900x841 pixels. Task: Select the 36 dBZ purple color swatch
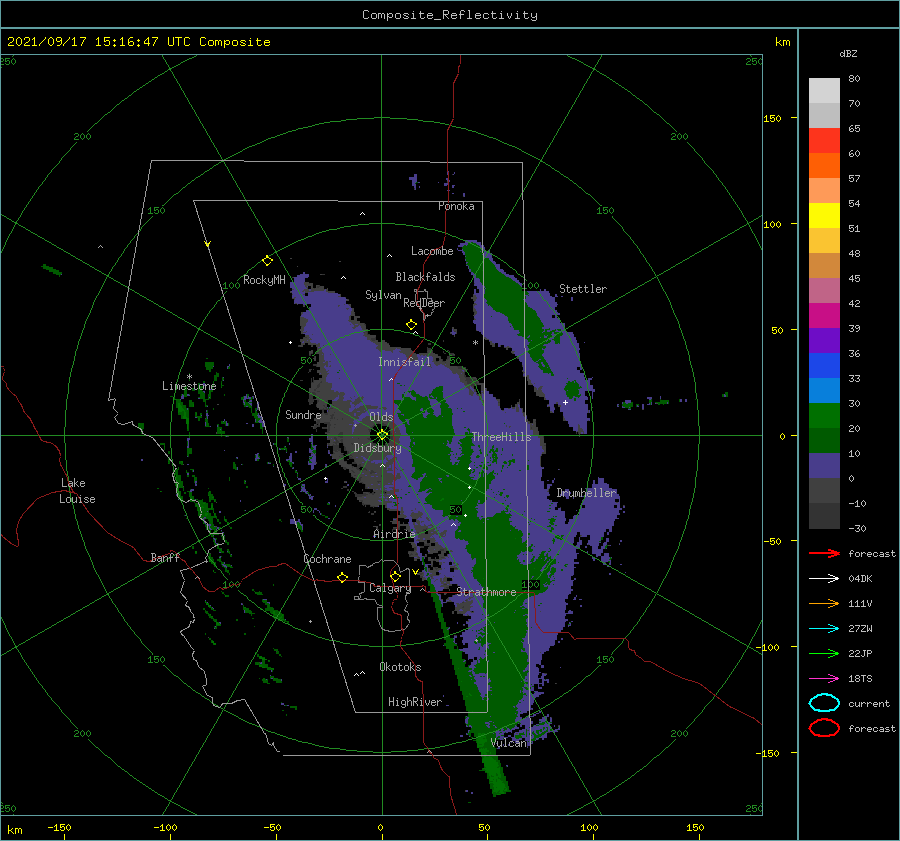point(824,340)
